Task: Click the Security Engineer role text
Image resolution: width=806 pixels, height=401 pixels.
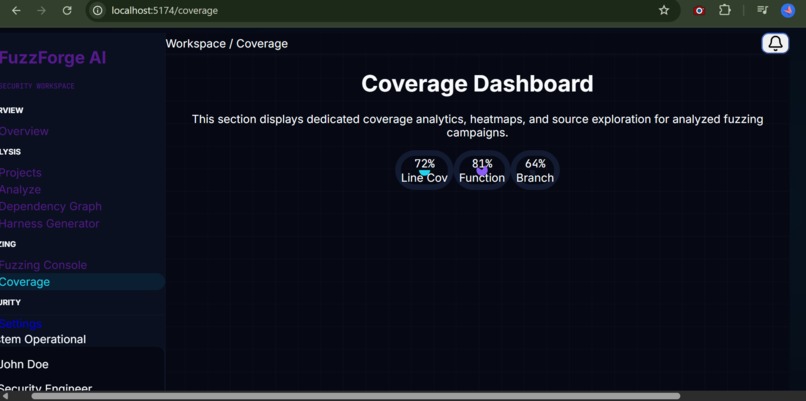Action: (46, 387)
